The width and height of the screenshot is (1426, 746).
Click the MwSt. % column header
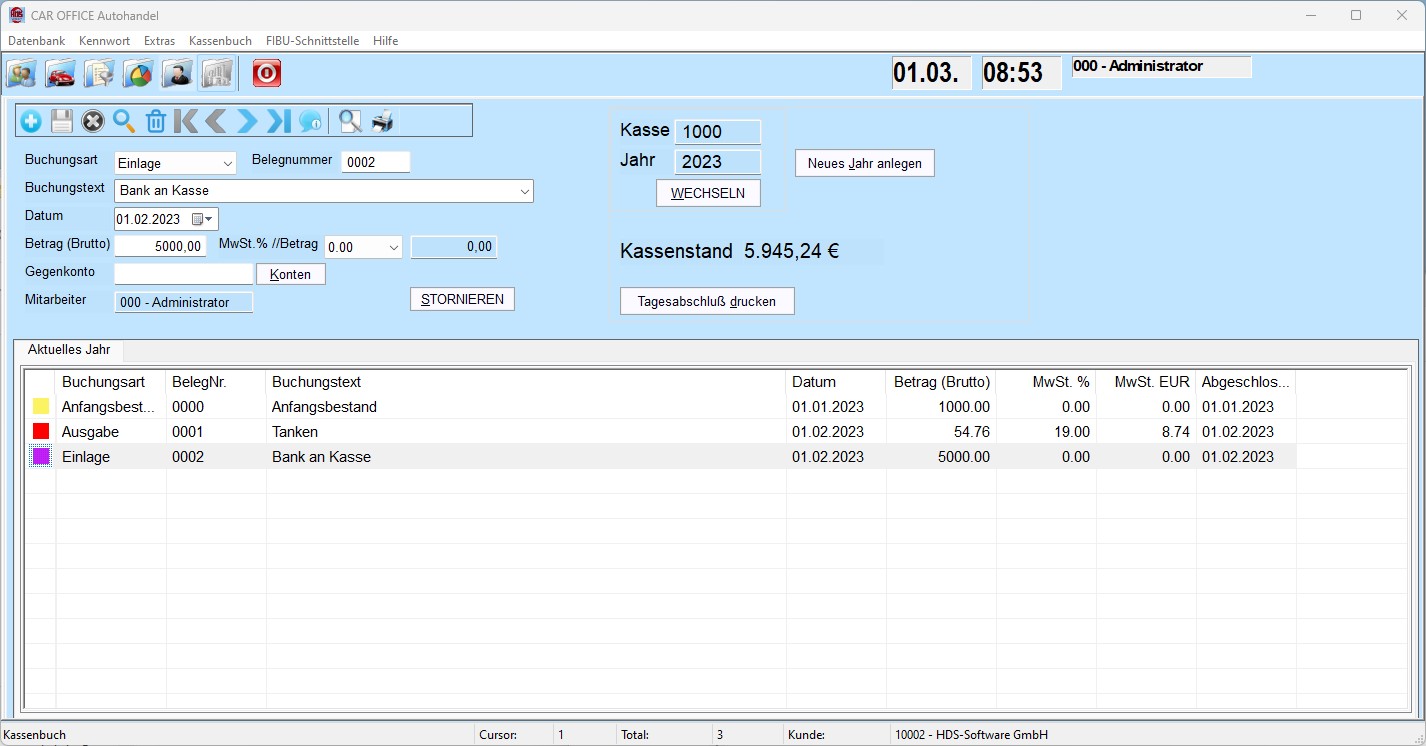click(x=1046, y=382)
